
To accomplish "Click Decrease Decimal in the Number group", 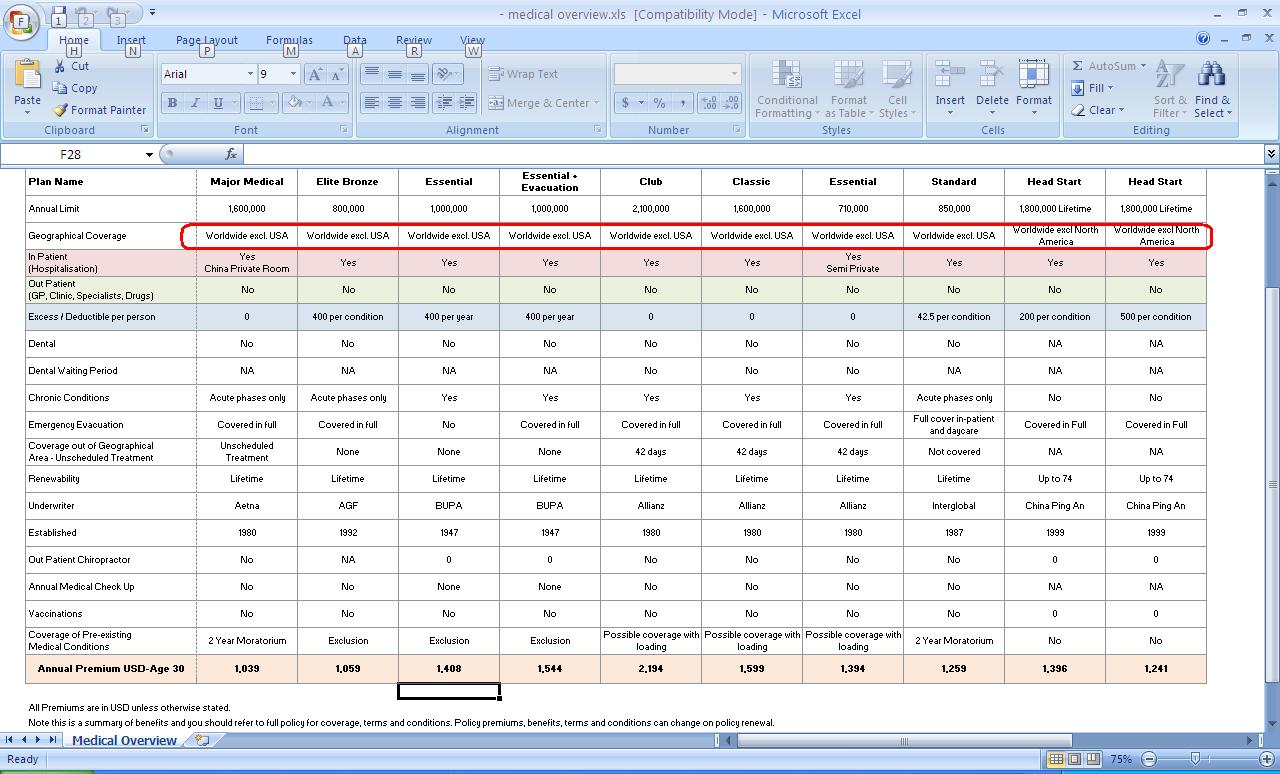I will pos(731,103).
